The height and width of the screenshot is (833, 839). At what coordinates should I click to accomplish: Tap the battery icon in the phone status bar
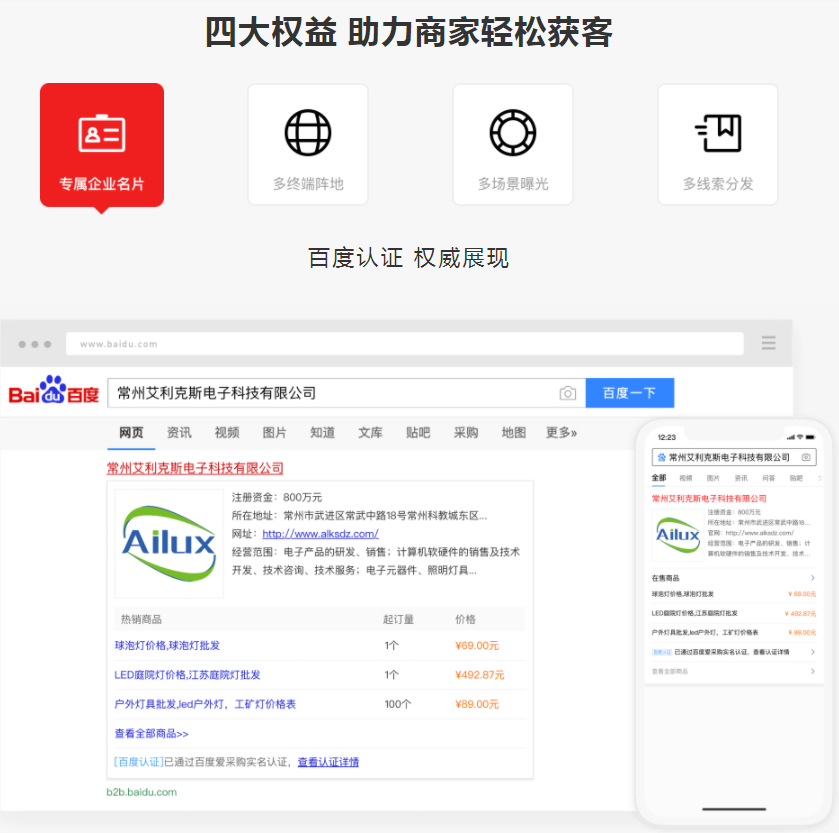pyautogui.click(x=810, y=437)
